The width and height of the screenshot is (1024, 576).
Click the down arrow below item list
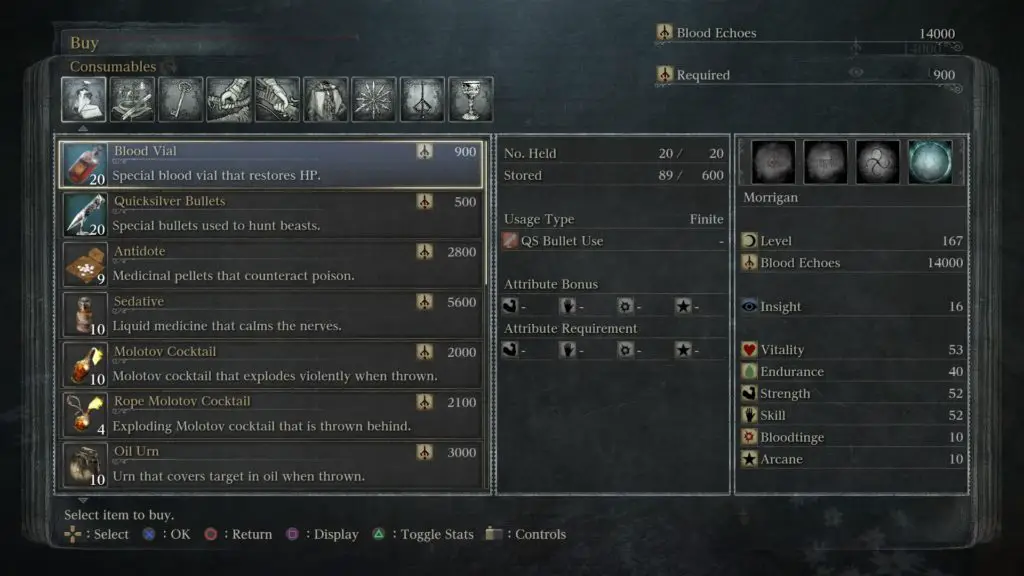click(x=83, y=500)
